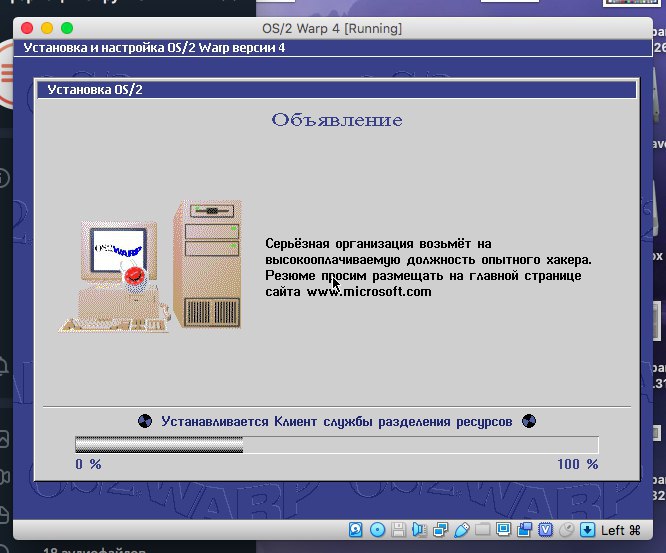Viewport: 666px width, 553px height.
Task: Open the USB devices status icon
Action: 461,530
